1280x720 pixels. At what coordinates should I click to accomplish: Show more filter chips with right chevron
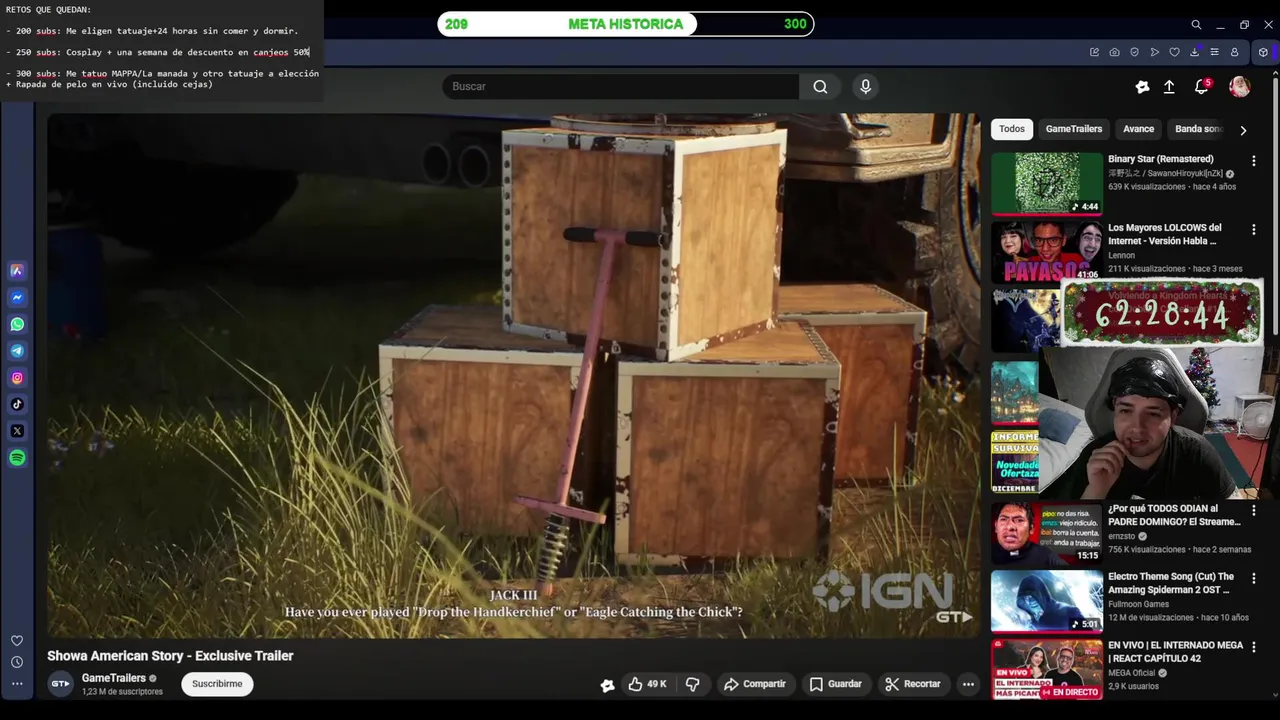coord(1243,130)
